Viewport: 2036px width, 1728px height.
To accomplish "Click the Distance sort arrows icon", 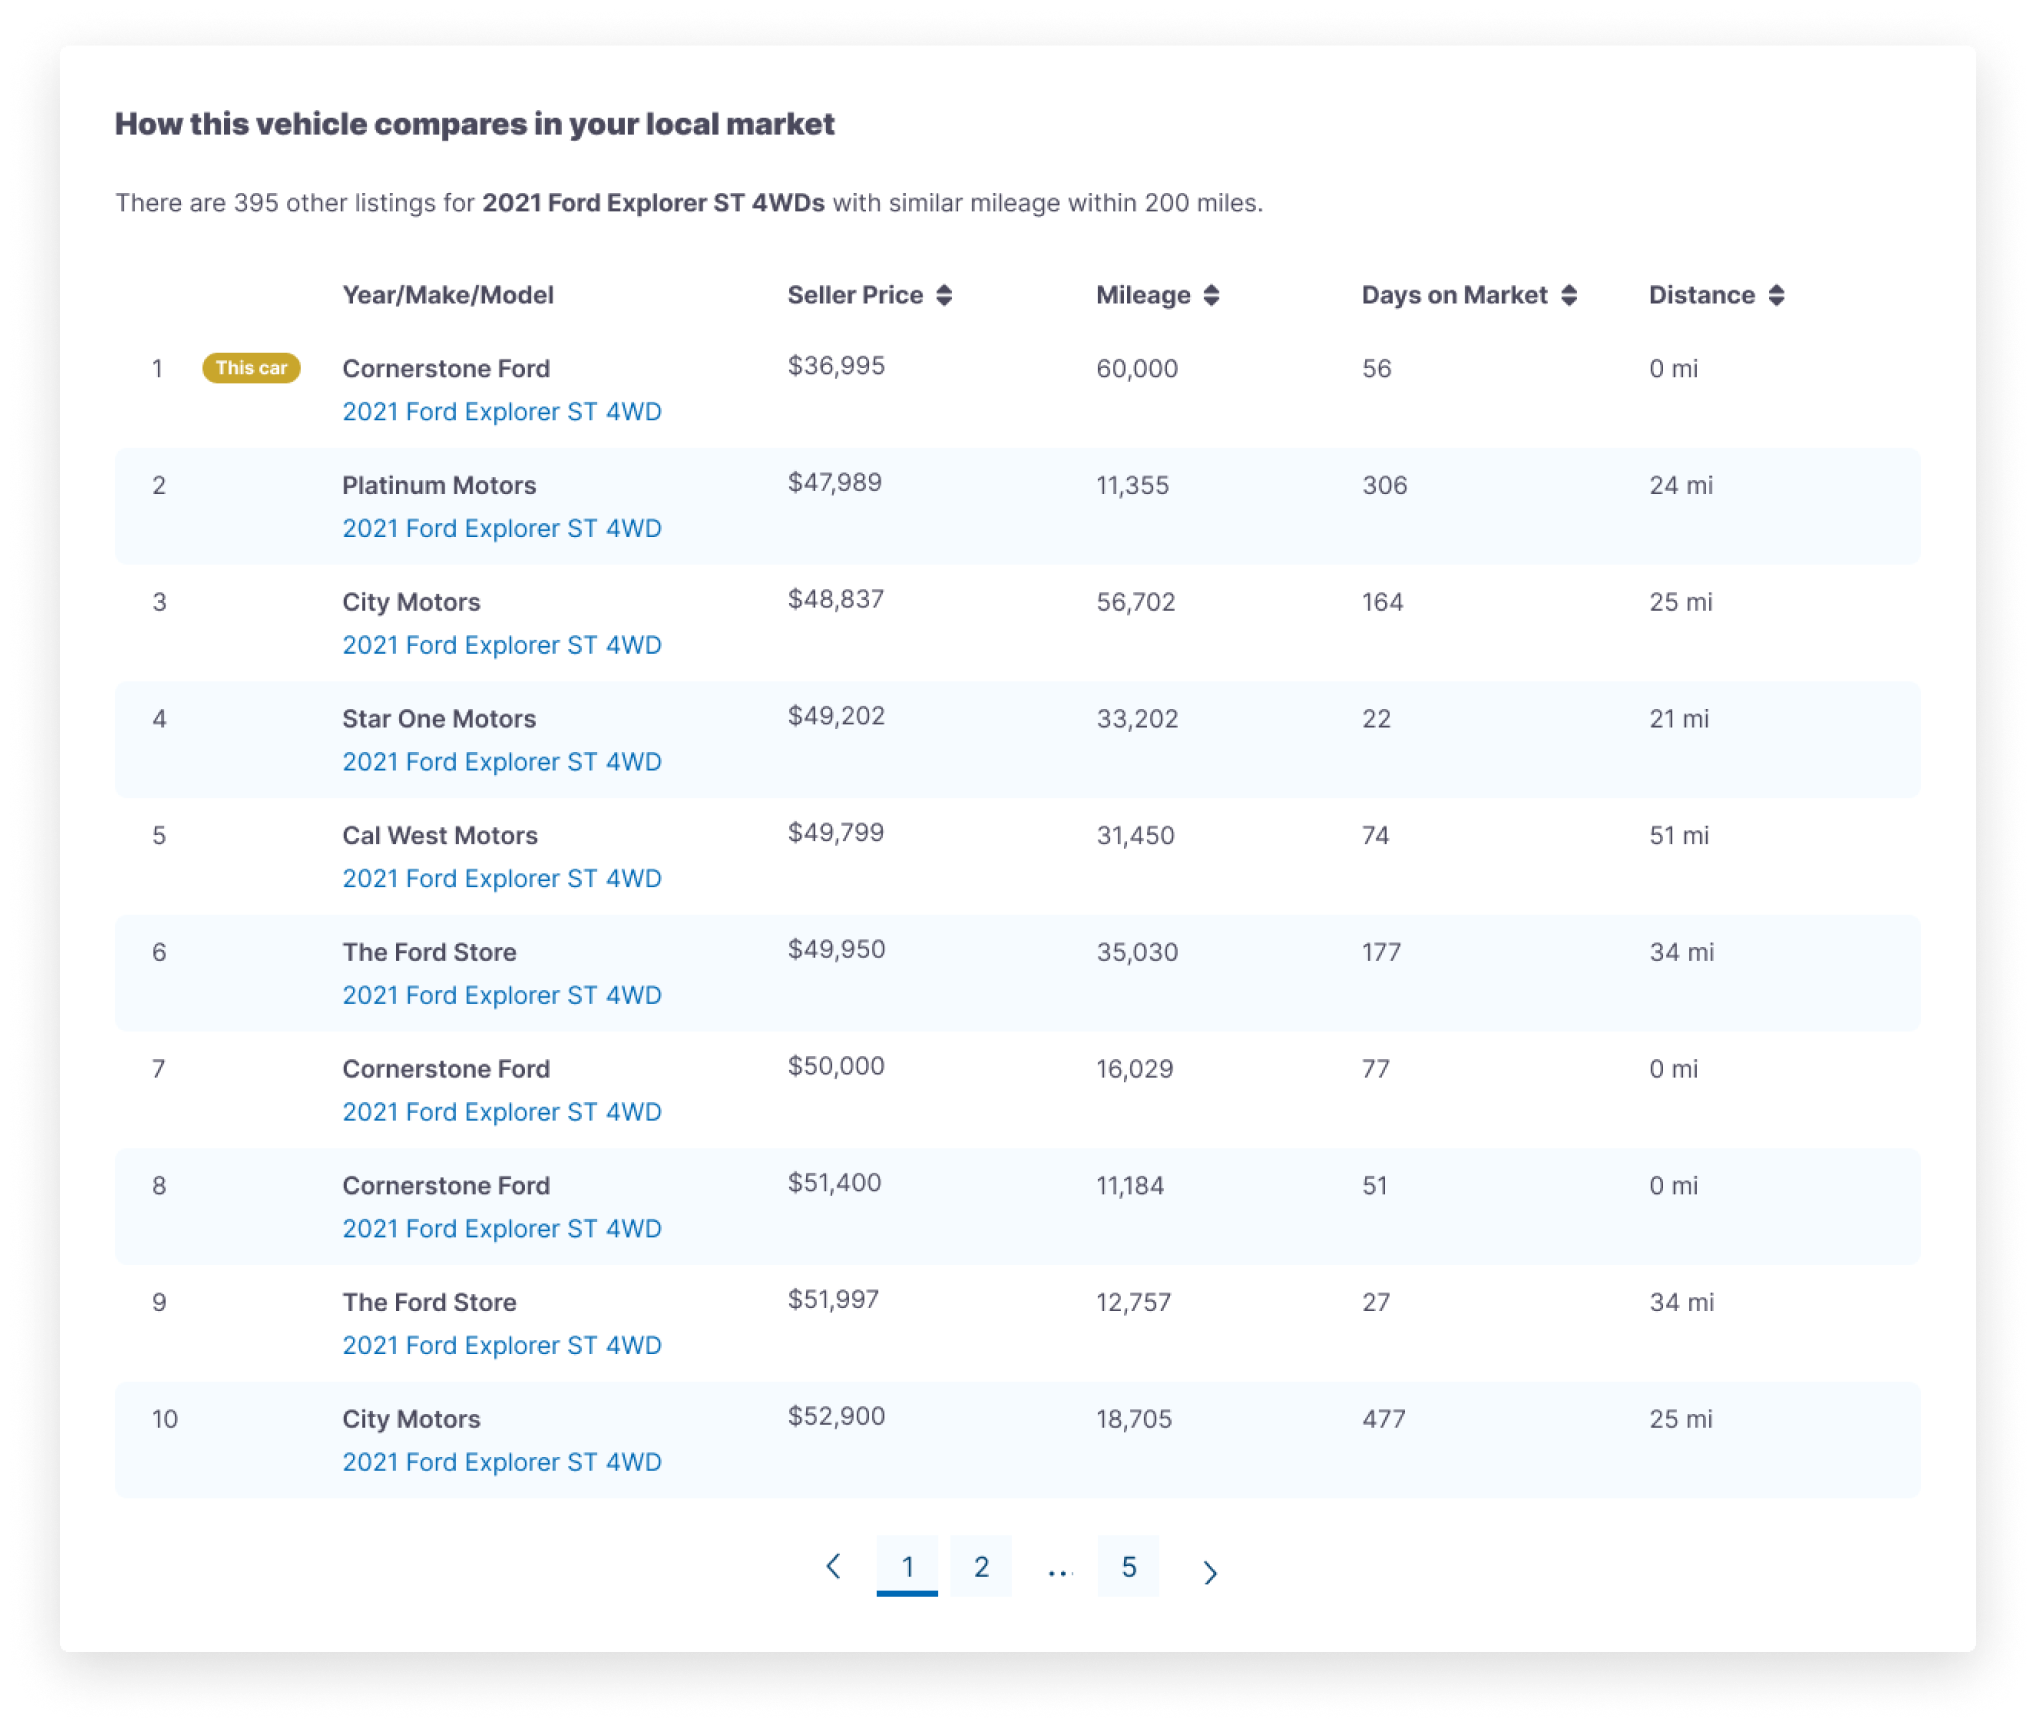I will point(1776,295).
